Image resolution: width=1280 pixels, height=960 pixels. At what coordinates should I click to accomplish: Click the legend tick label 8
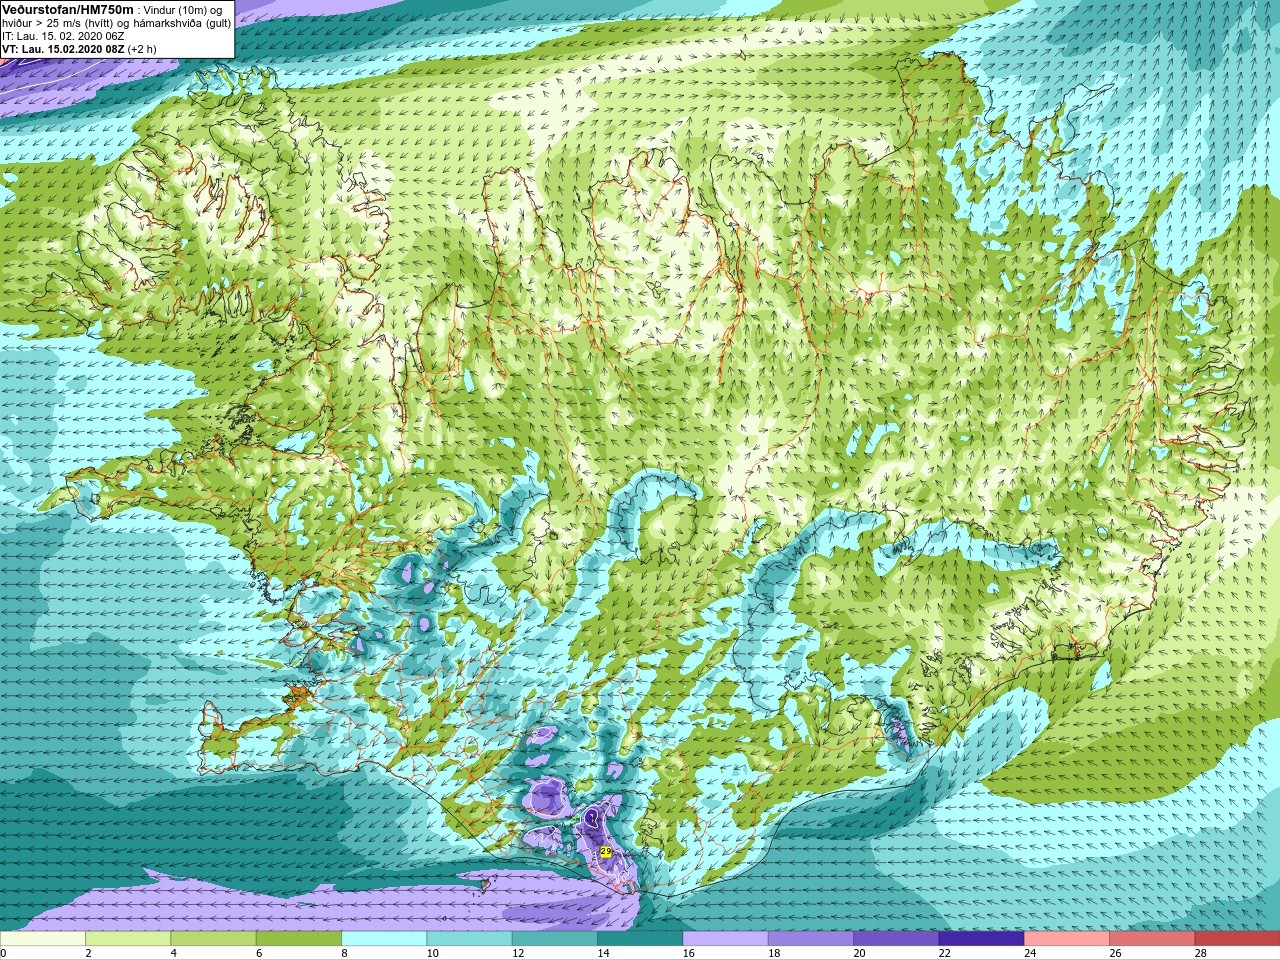click(x=346, y=953)
